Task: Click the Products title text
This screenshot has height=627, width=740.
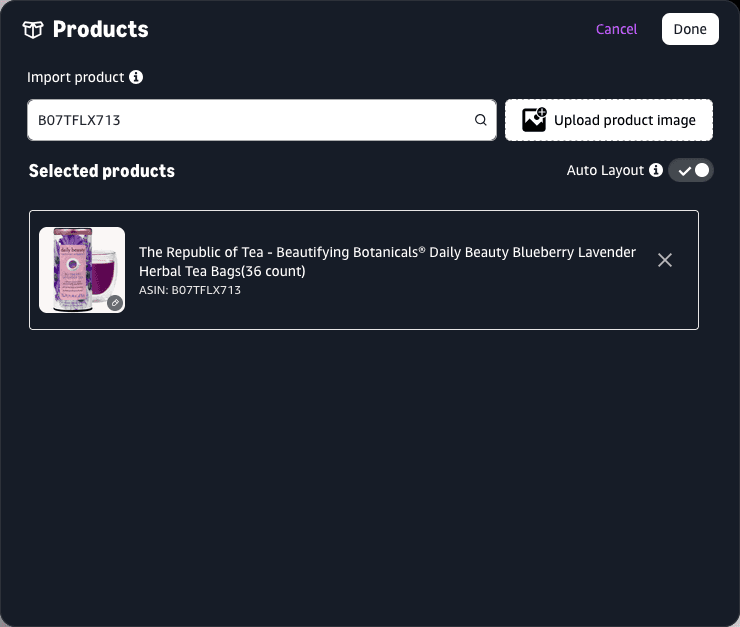Action: (101, 29)
